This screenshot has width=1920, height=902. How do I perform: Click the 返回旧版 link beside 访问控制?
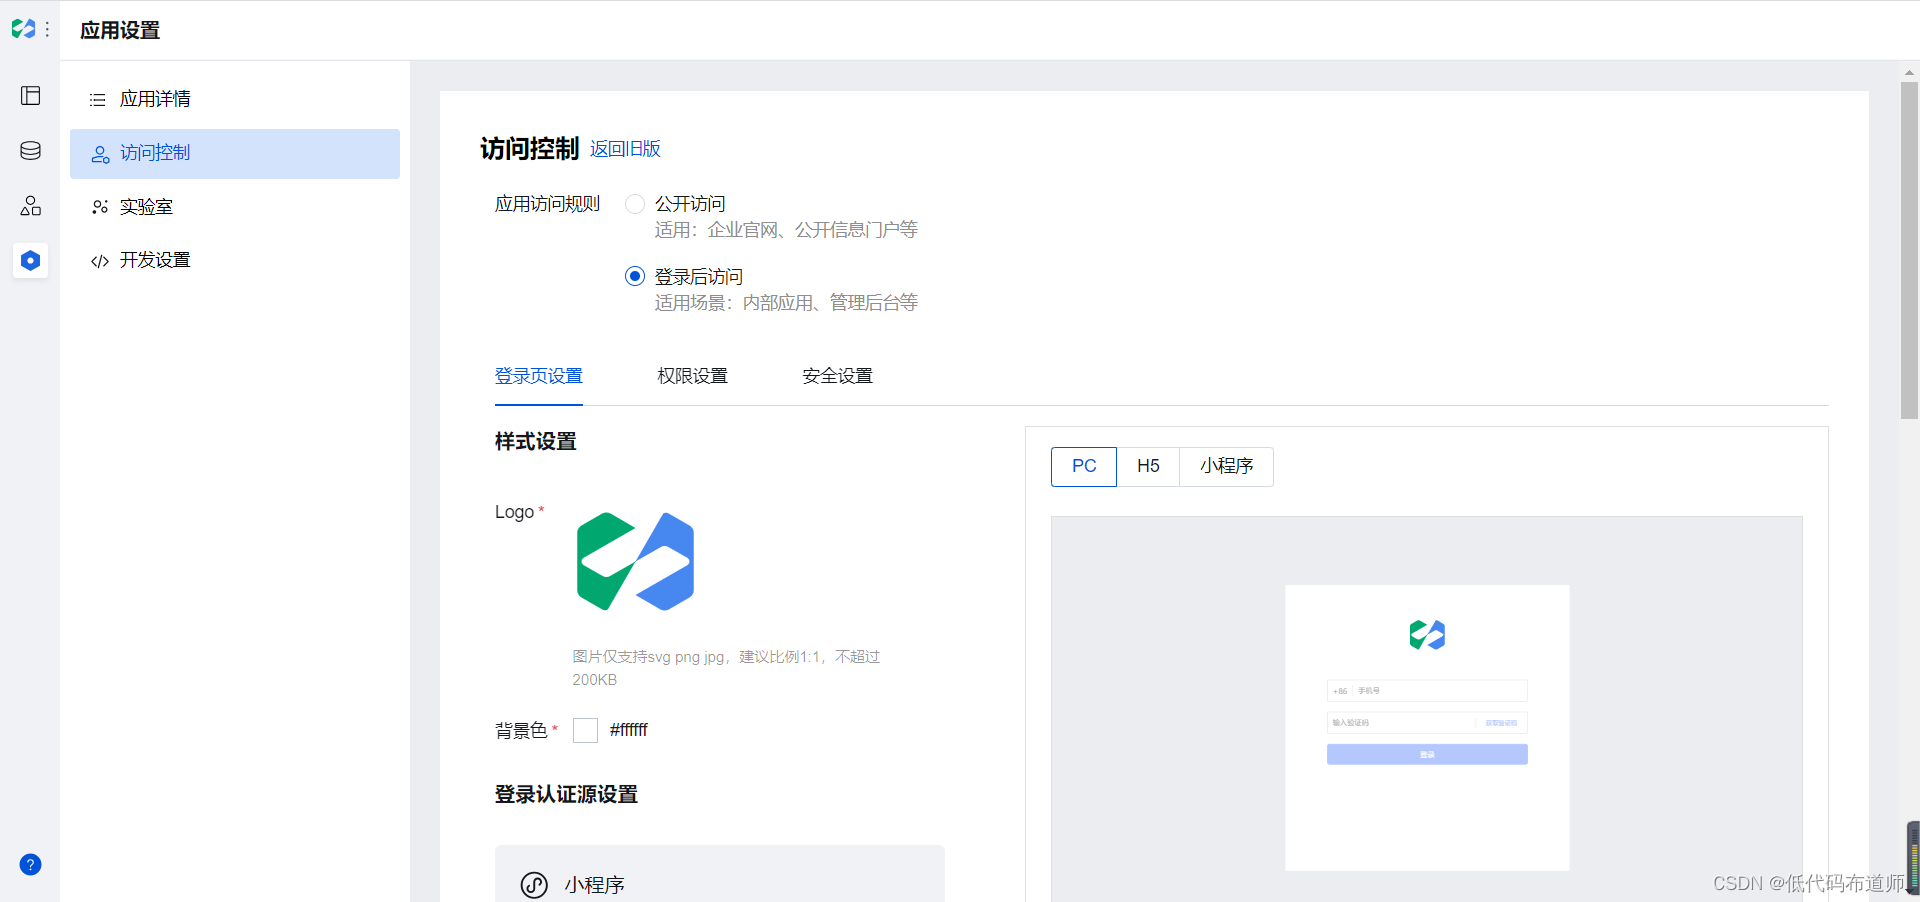tap(624, 149)
